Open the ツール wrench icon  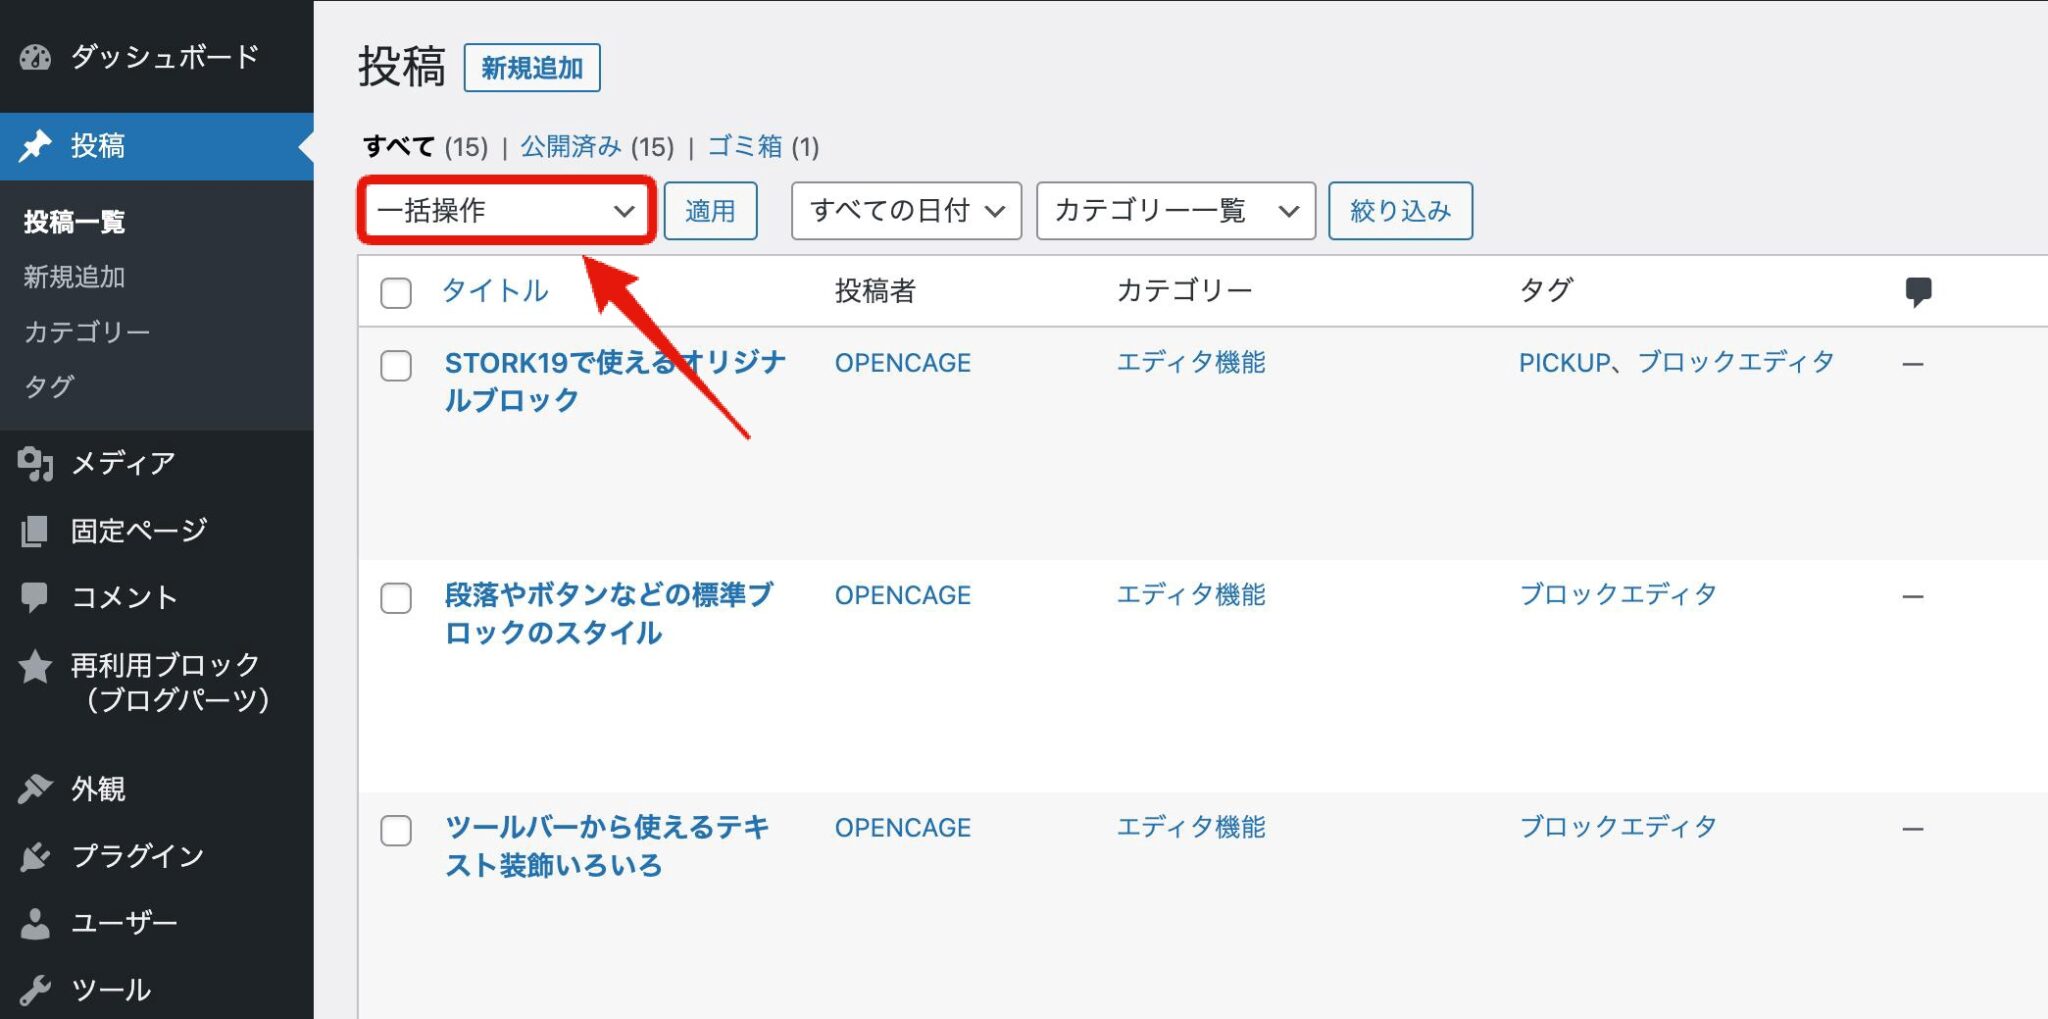[35, 989]
